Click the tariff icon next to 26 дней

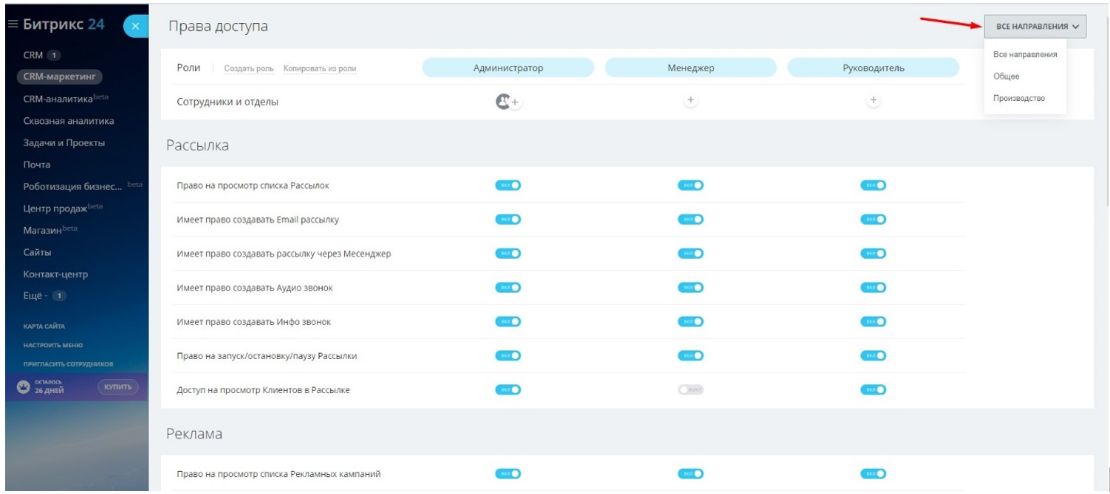22,387
